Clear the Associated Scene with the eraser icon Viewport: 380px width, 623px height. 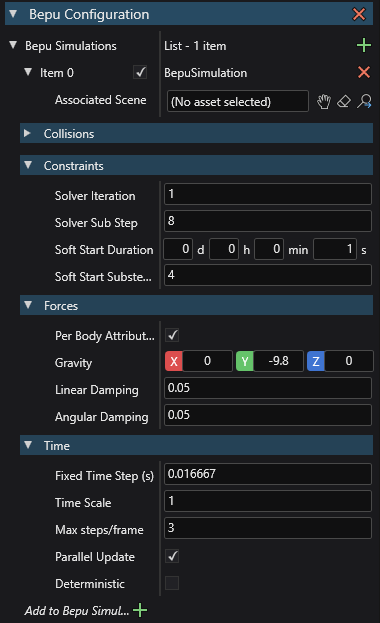coord(344,101)
